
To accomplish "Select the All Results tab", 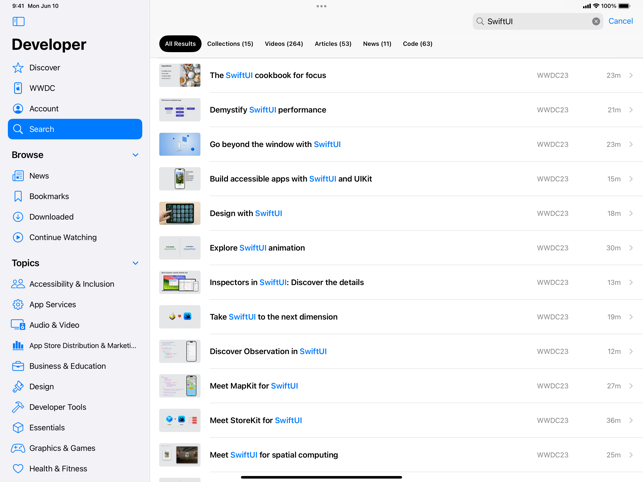I will click(x=180, y=44).
